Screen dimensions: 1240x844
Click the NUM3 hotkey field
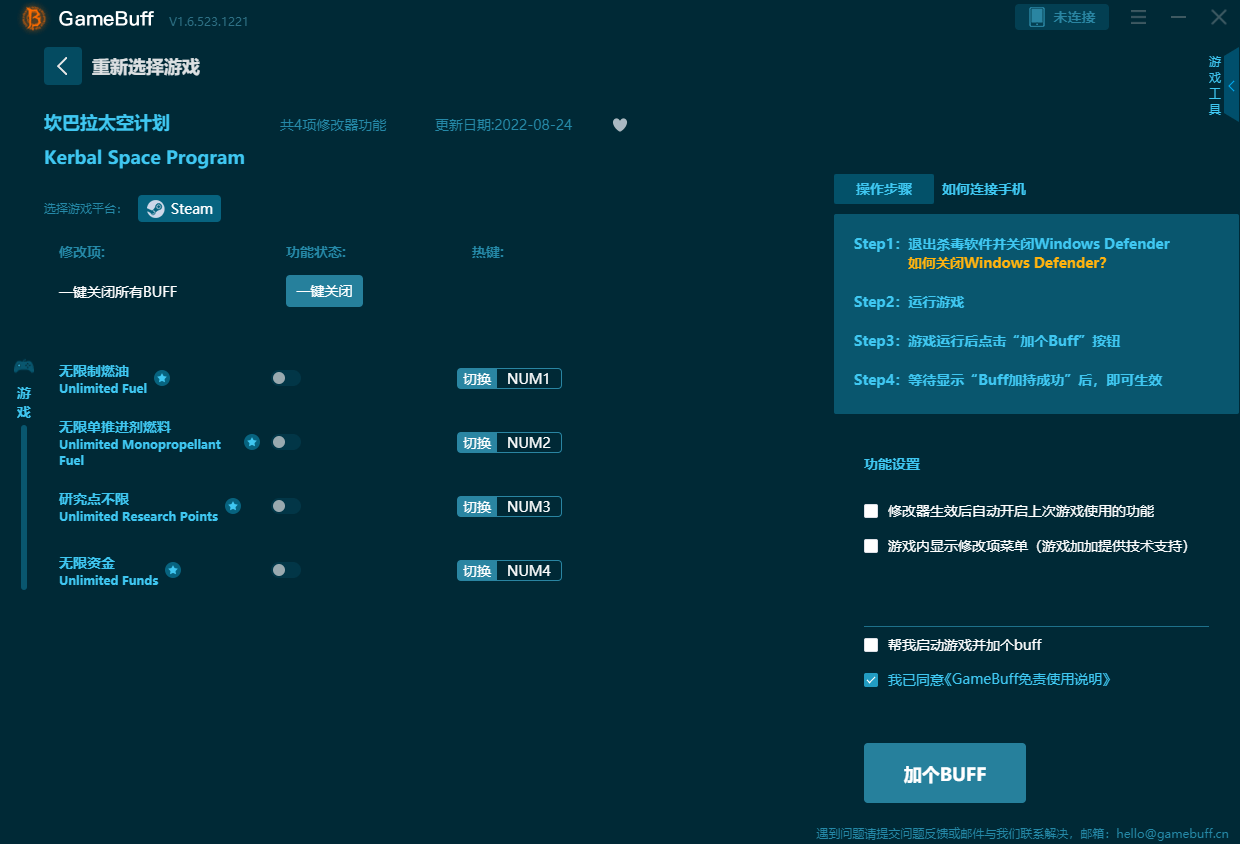[529, 507]
